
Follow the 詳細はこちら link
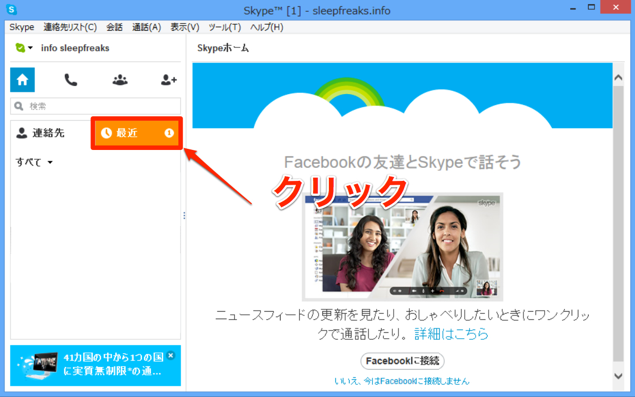click(x=451, y=334)
